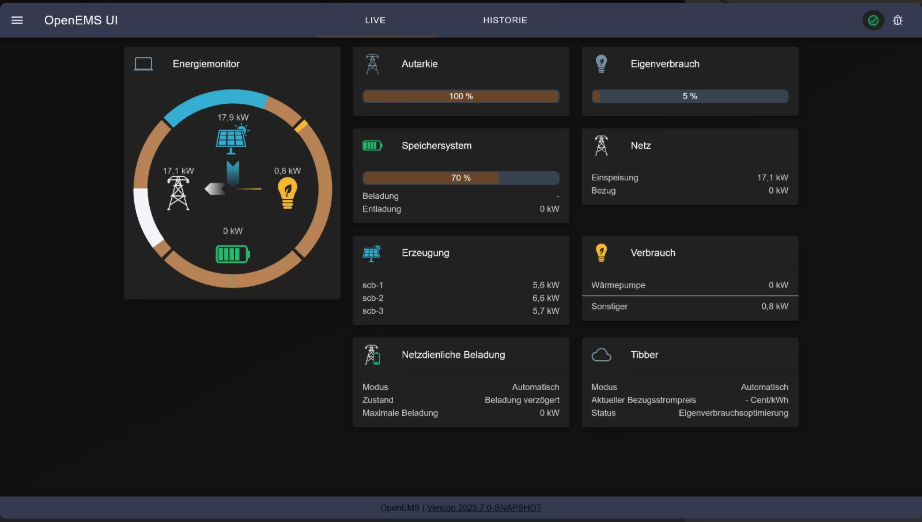Click the Energiemonitor laptop icon
The width and height of the screenshot is (922, 522).
tap(143, 64)
